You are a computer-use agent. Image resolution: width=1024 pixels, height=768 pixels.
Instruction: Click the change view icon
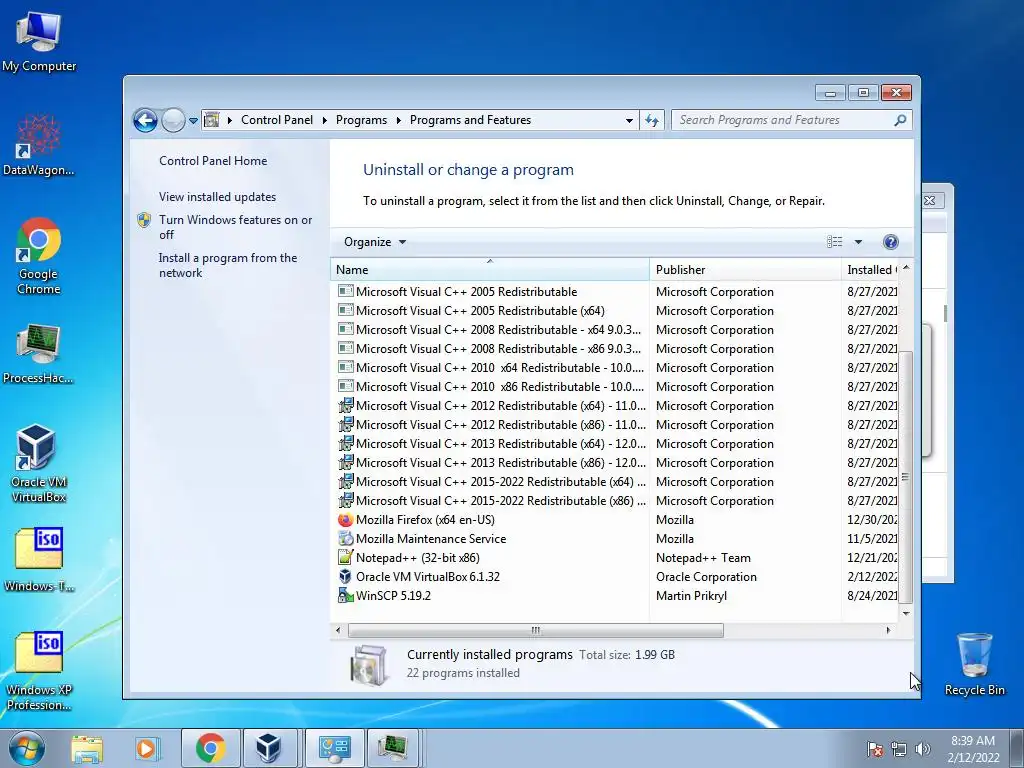(x=835, y=242)
